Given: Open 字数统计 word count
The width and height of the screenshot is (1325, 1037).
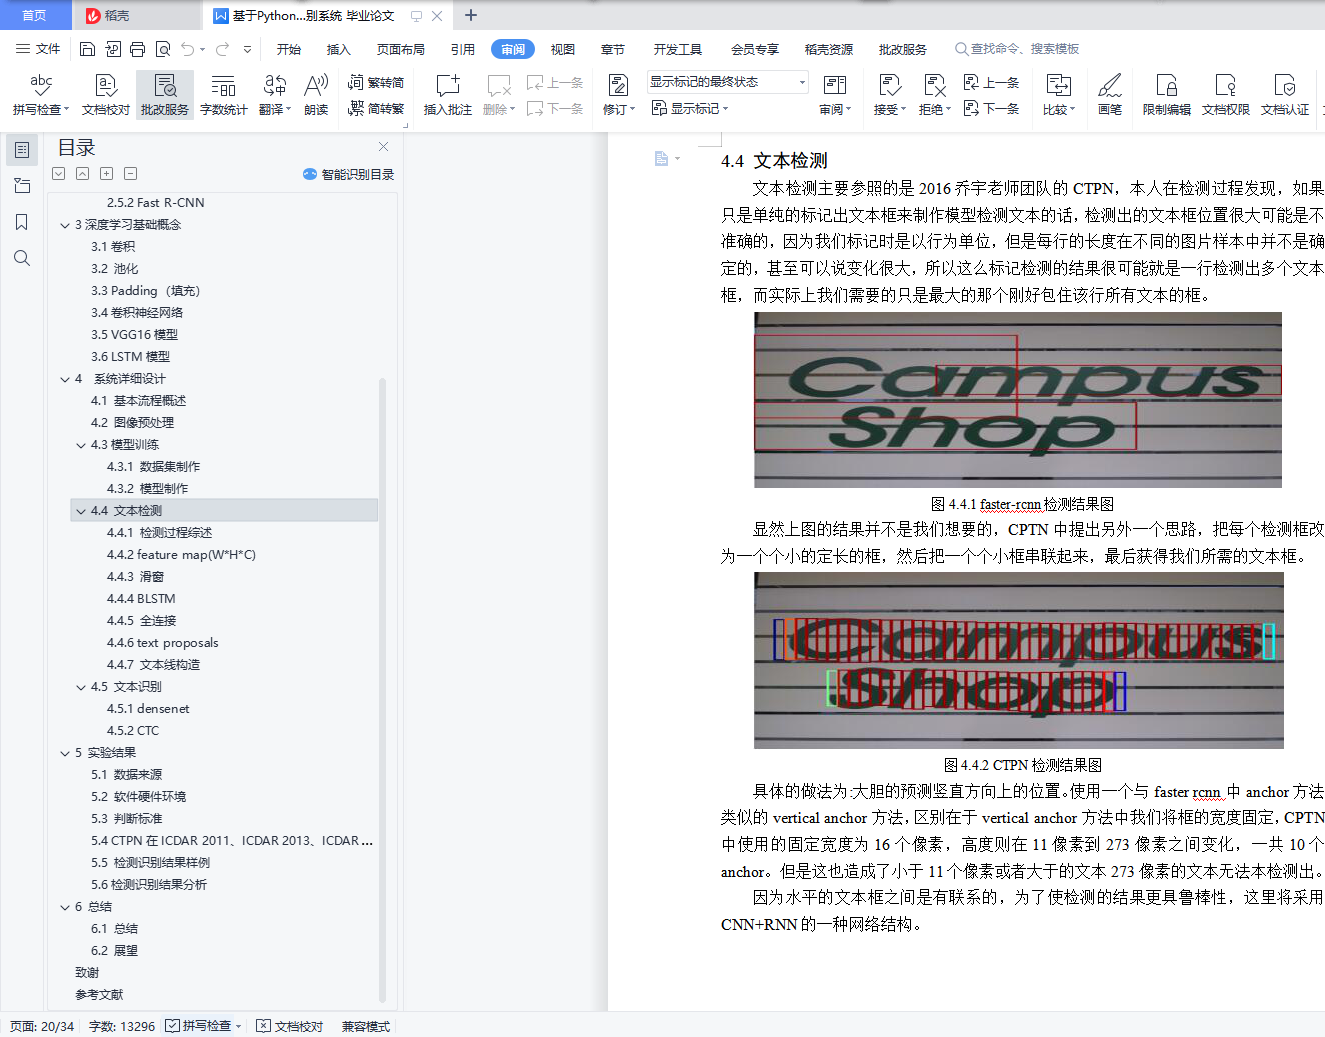Looking at the screenshot, I should (x=224, y=95).
